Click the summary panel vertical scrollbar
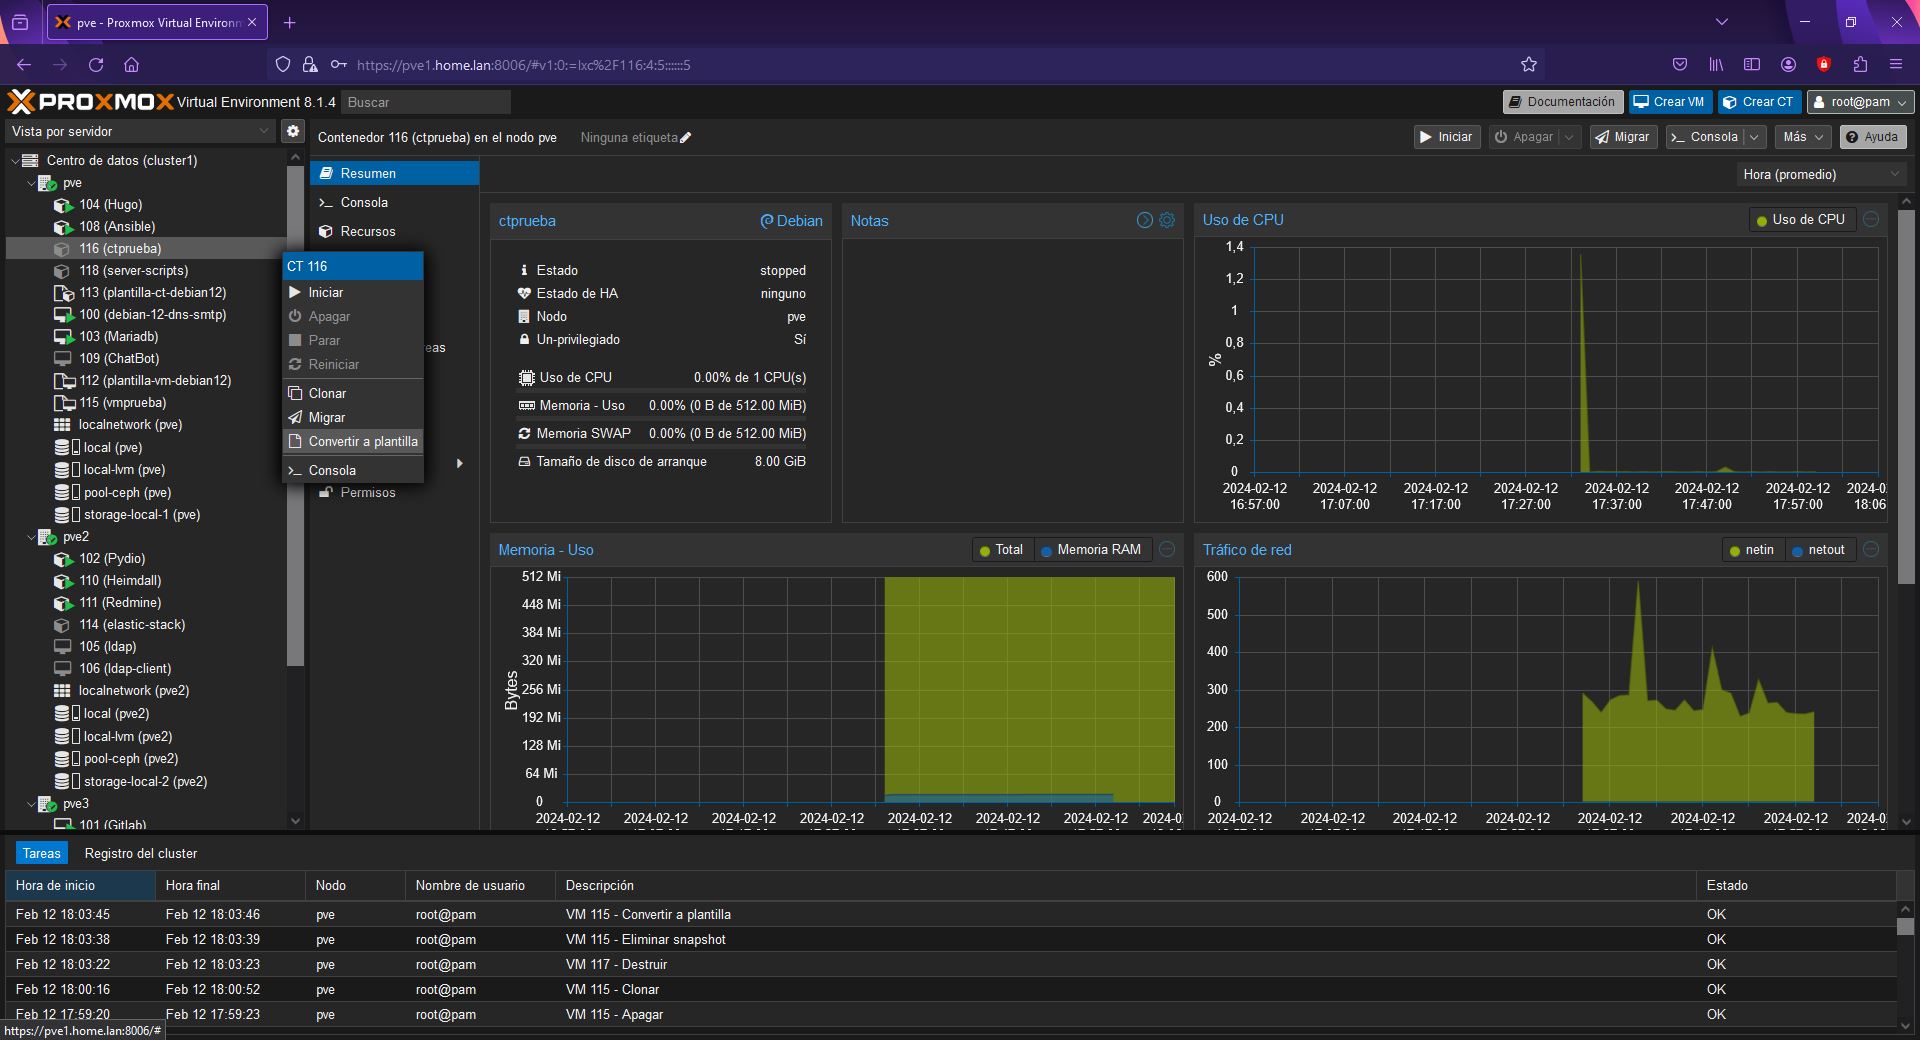Screen dimensions: 1920x1040 click(1905, 397)
